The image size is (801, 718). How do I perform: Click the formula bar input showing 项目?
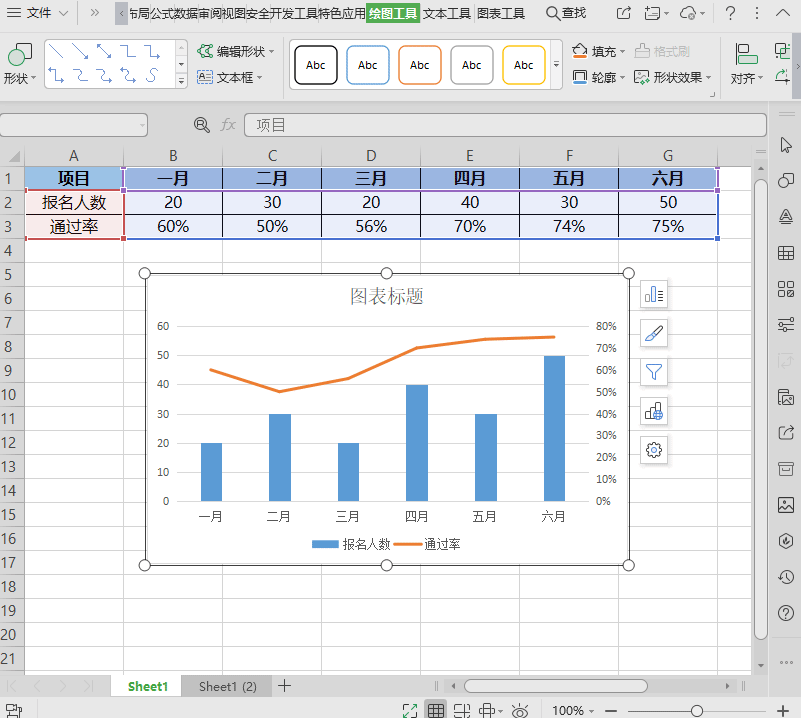pos(505,125)
